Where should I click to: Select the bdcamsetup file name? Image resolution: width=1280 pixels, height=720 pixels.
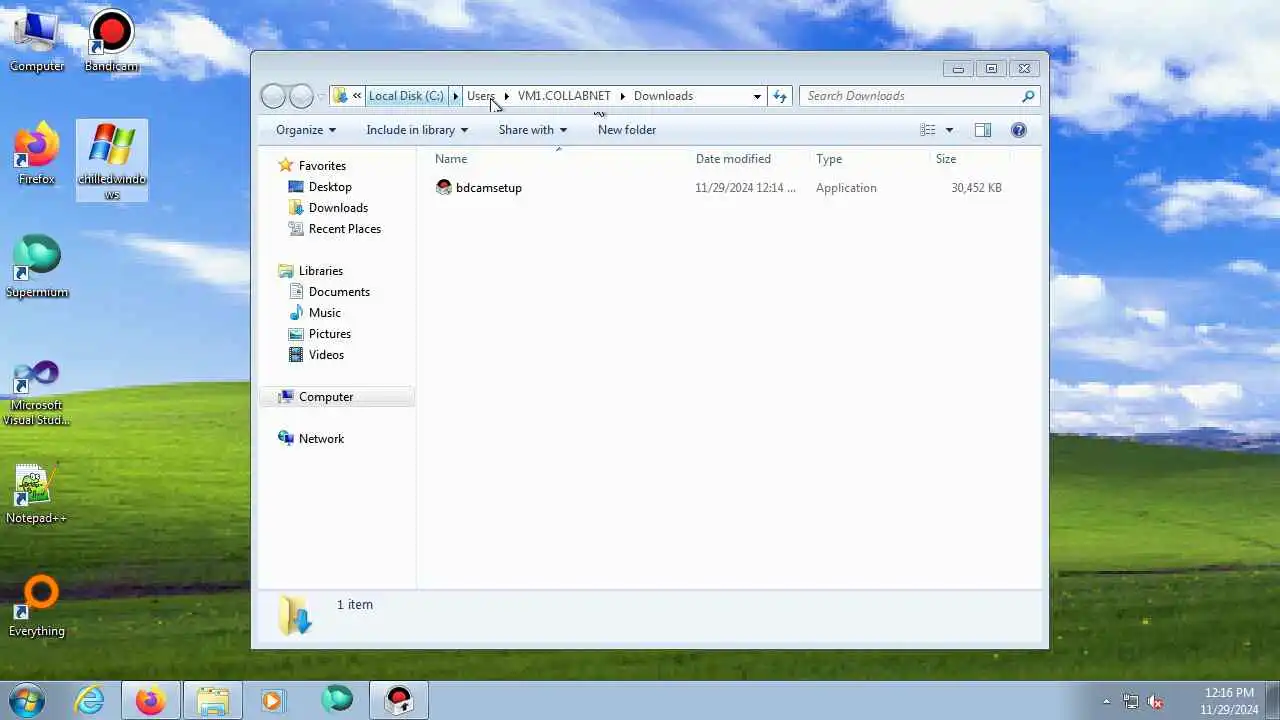tap(489, 188)
